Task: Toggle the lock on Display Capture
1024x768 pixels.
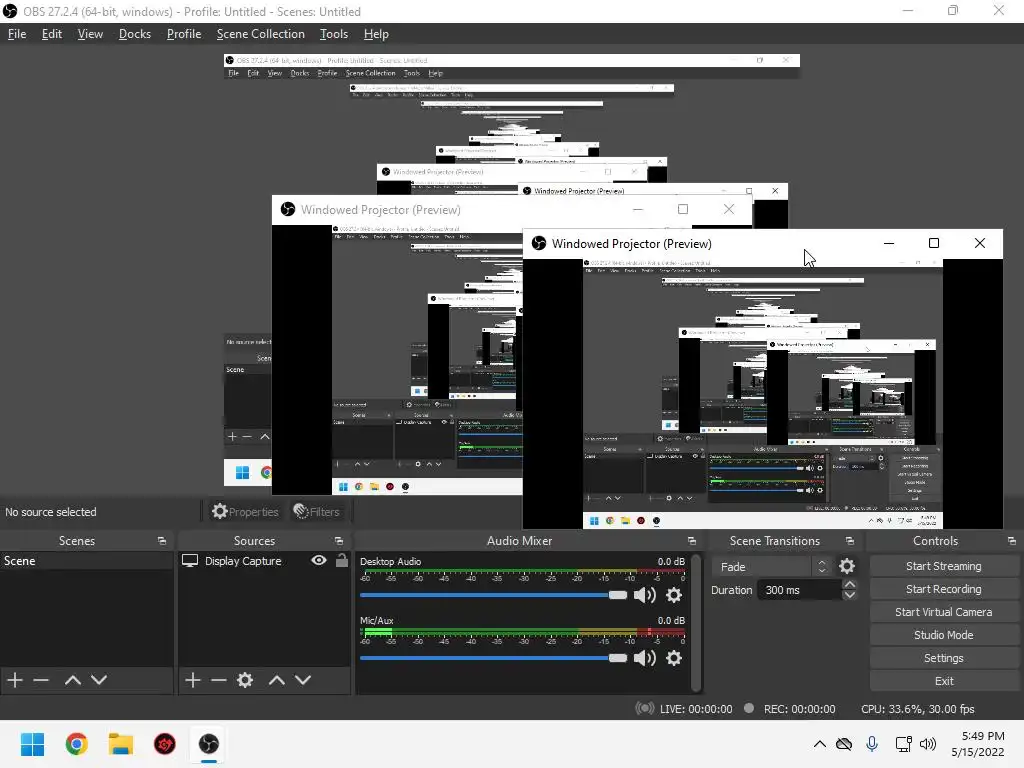Action: 342,560
